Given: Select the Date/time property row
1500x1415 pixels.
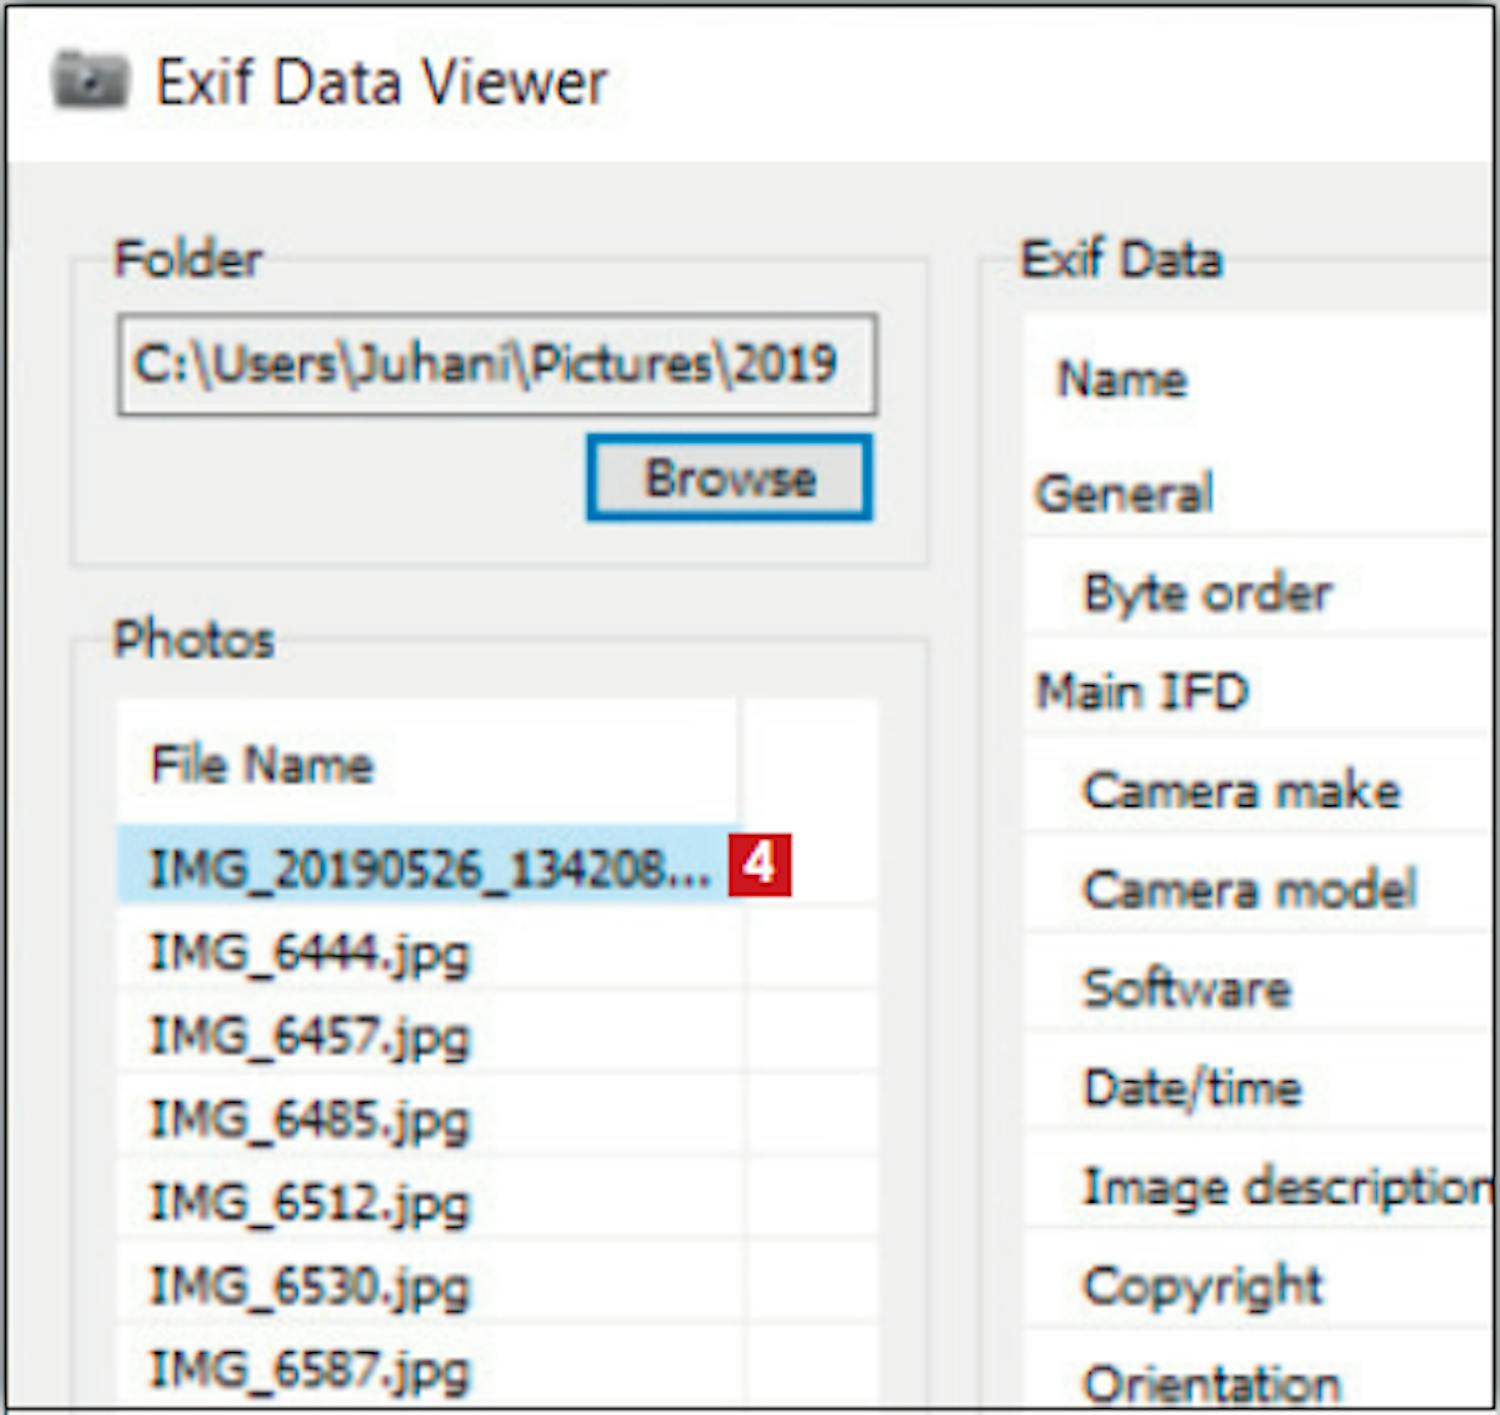Looking at the screenshot, I should [1193, 1087].
